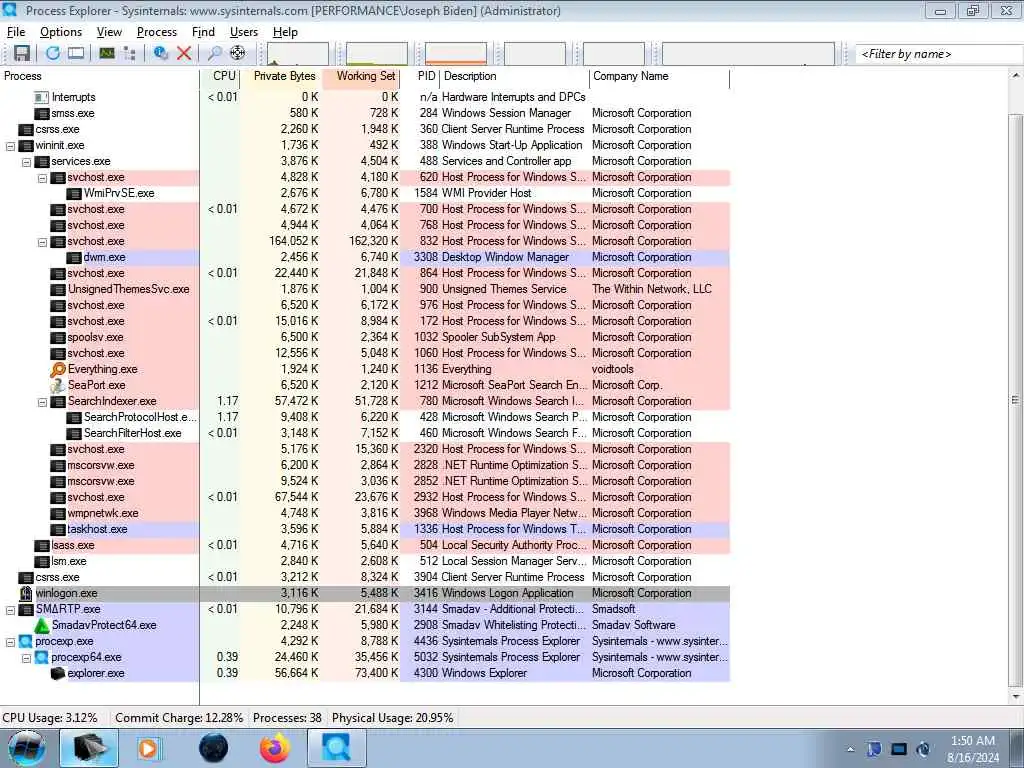
Task: Collapse the svchost.exe PID 832 node
Action: pos(42,242)
